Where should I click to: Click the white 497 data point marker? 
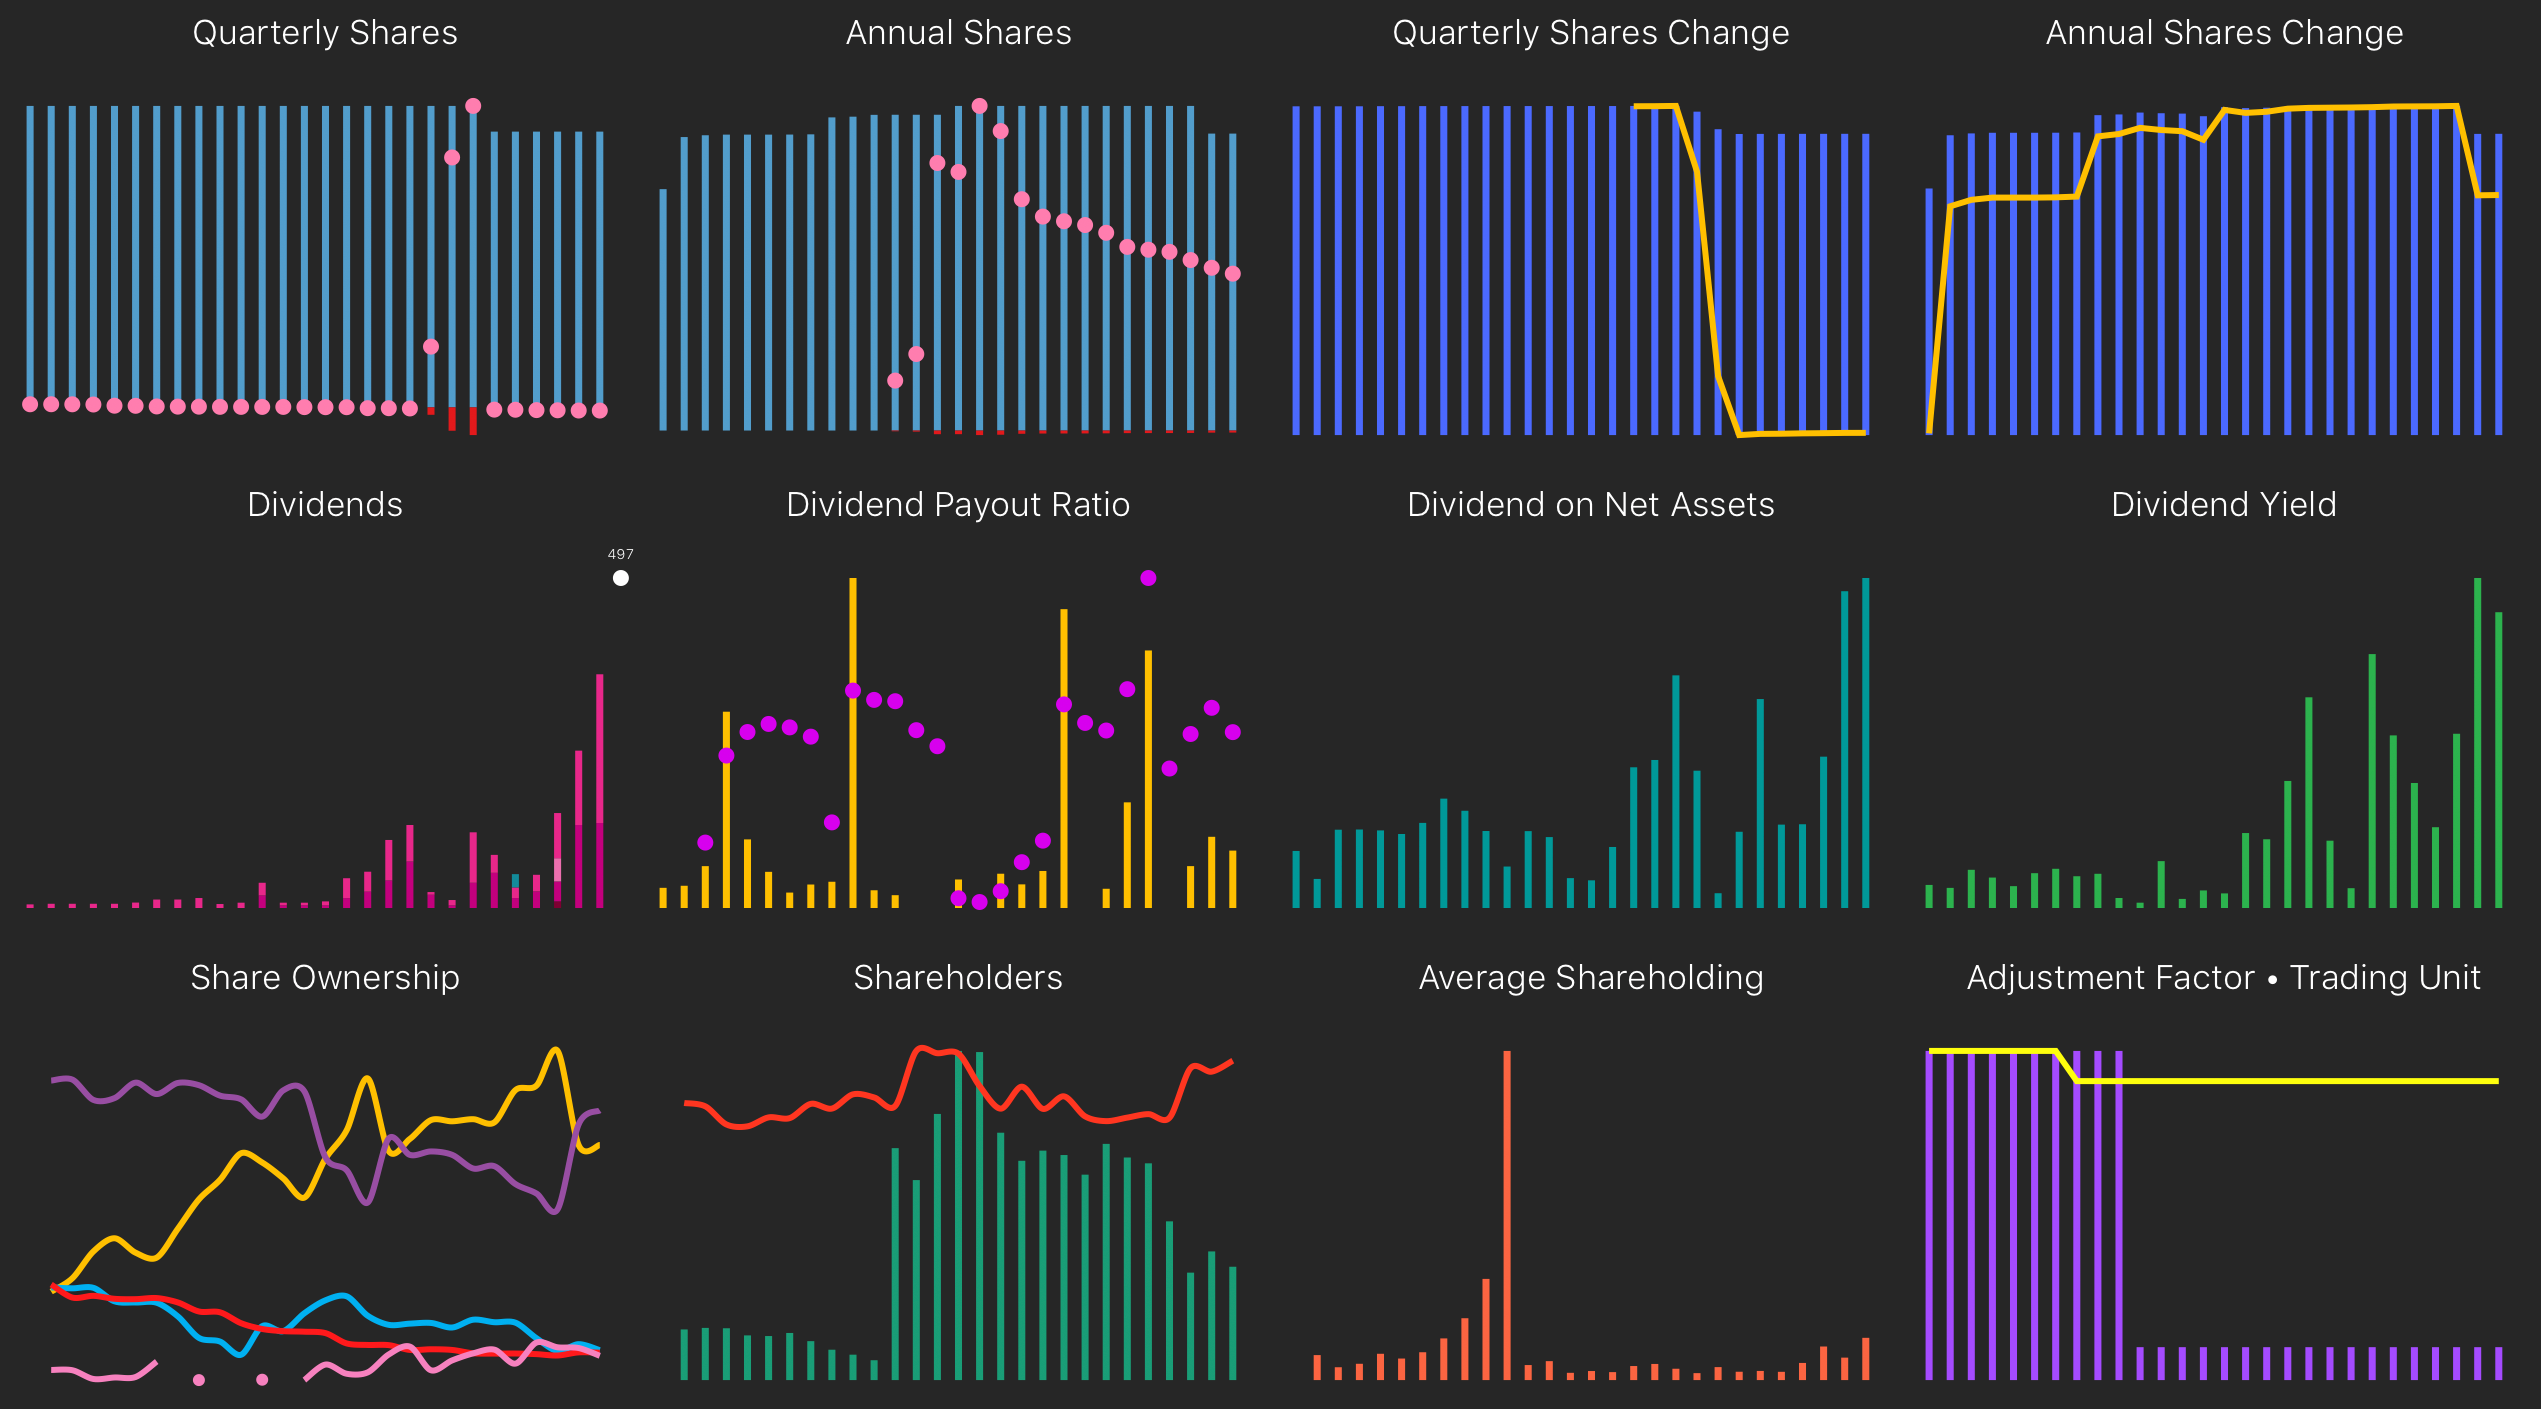[x=621, y=578]
